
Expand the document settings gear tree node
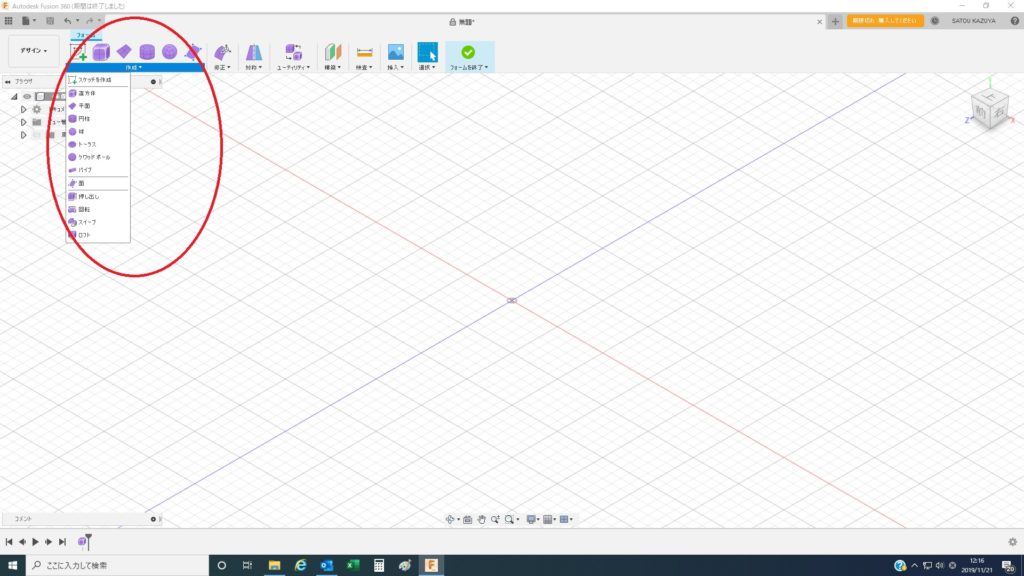pyautogui.click(x=23, y=109)
